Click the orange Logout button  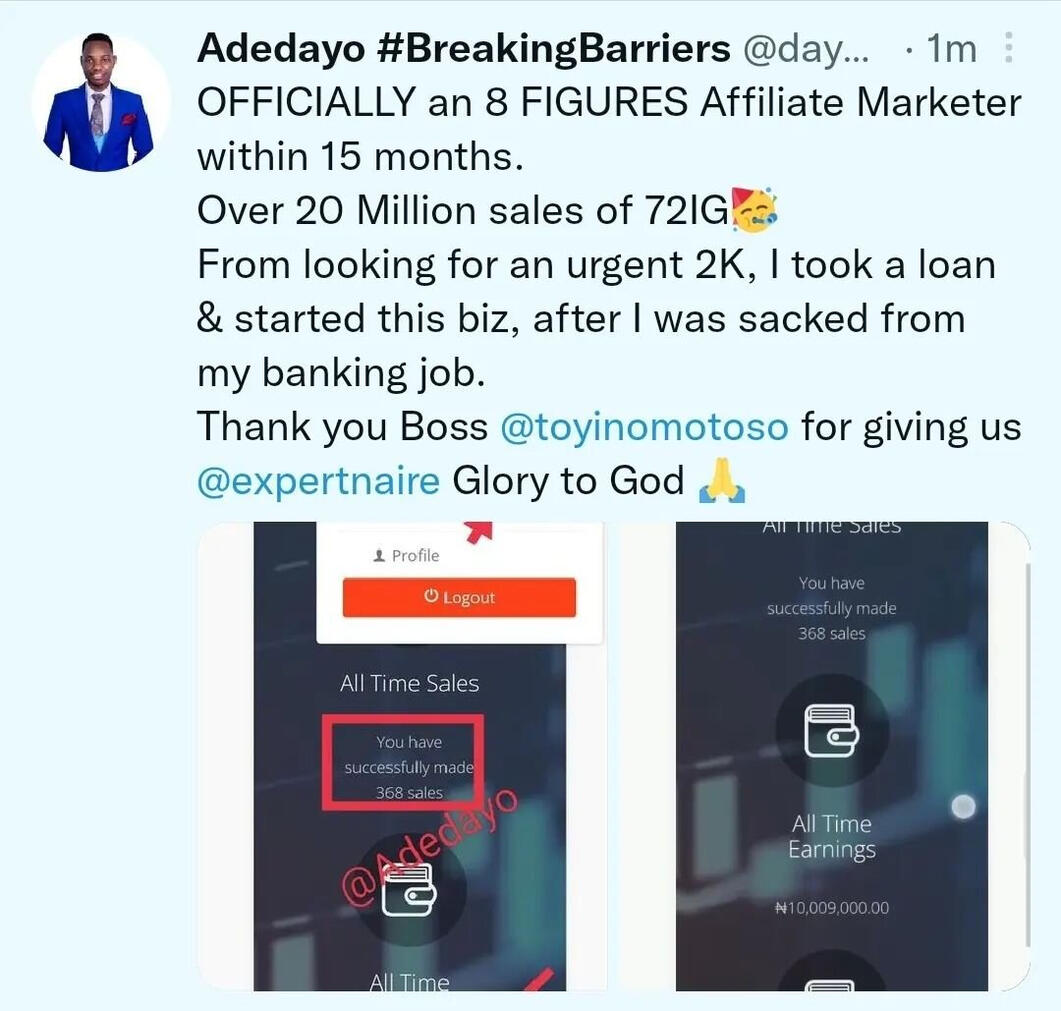(459, 597)
